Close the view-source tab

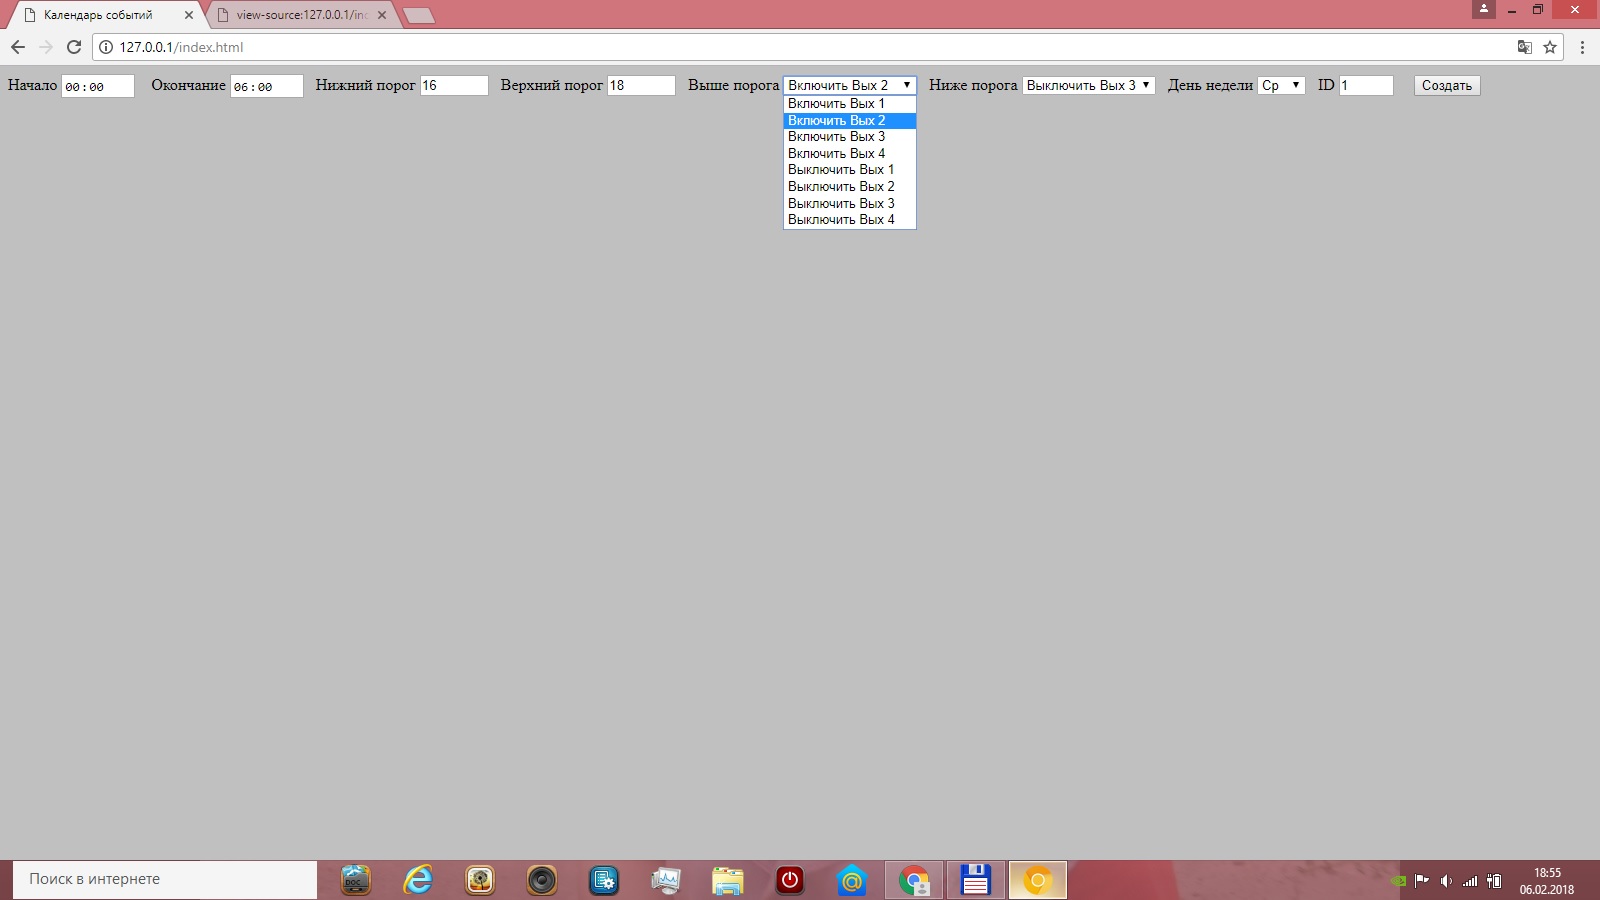[x=382, y=15]
